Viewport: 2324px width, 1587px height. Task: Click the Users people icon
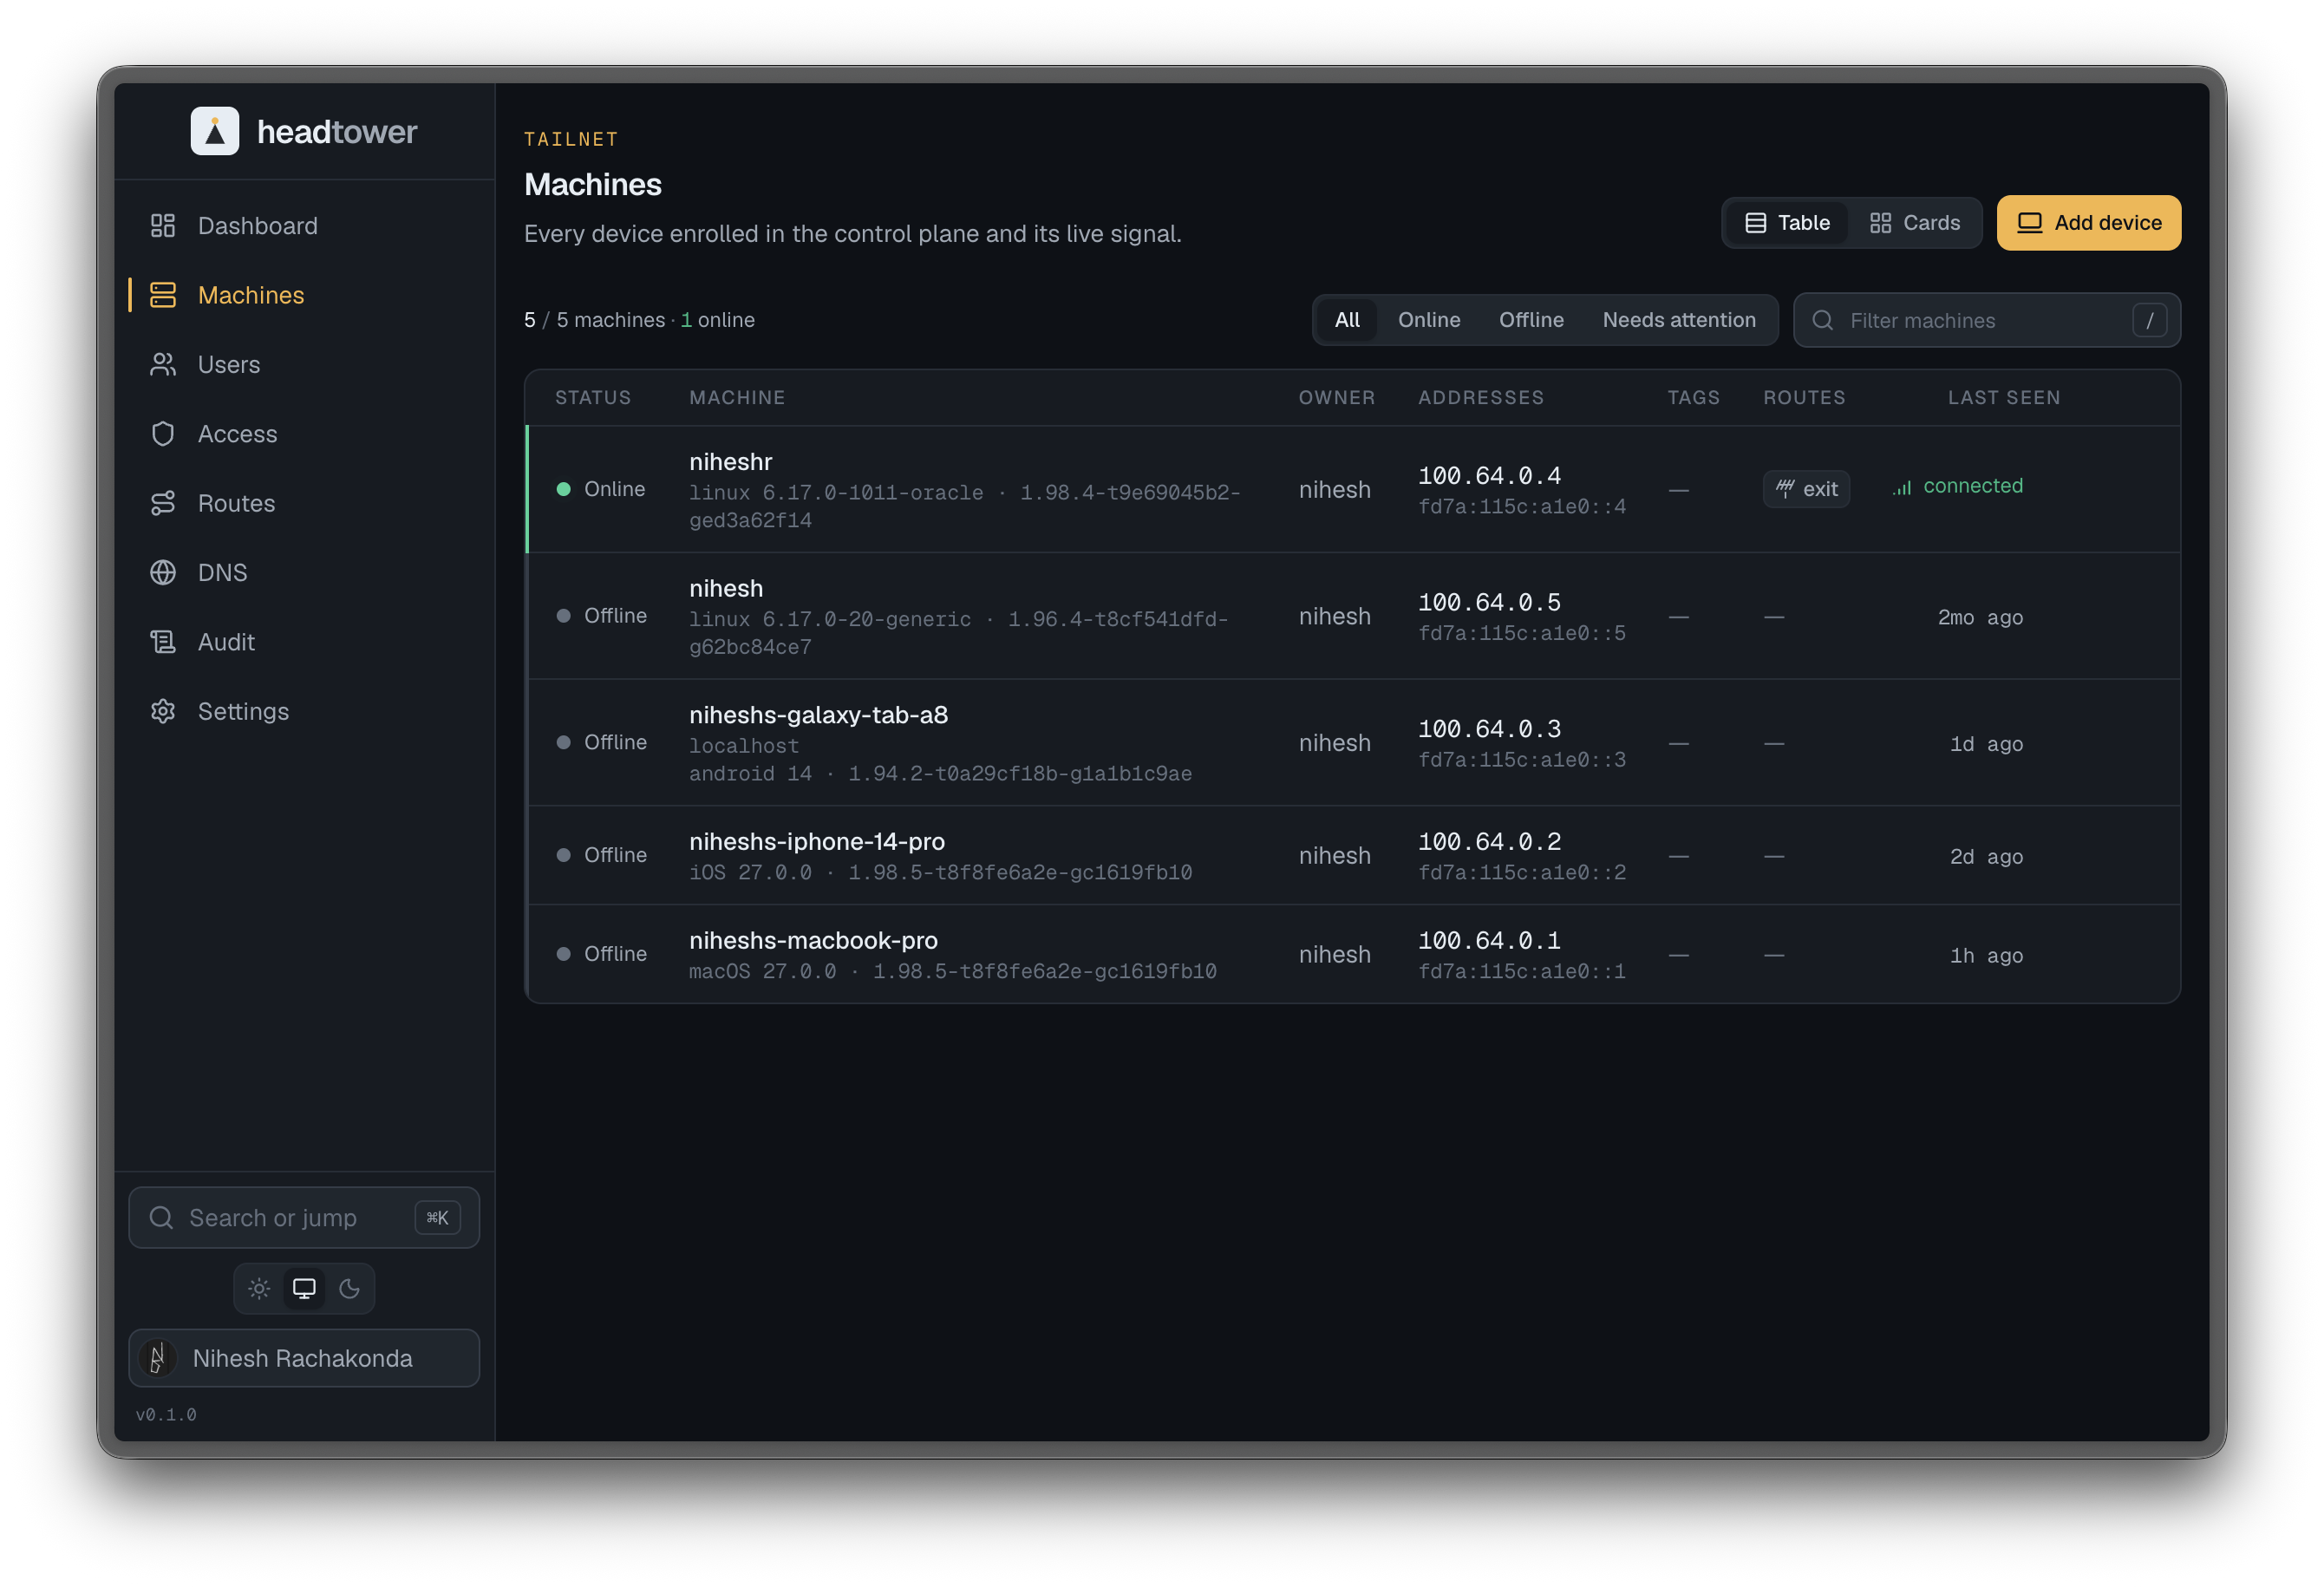pyautogui.click(x=163, y=365)
